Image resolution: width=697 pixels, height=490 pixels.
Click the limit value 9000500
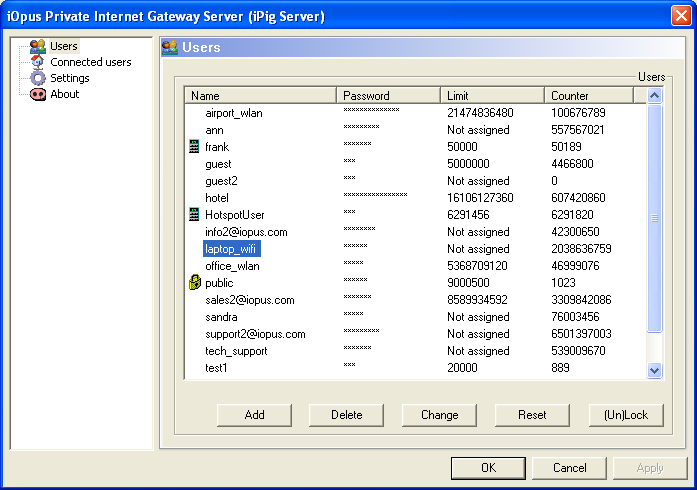(x=468, y=282)
